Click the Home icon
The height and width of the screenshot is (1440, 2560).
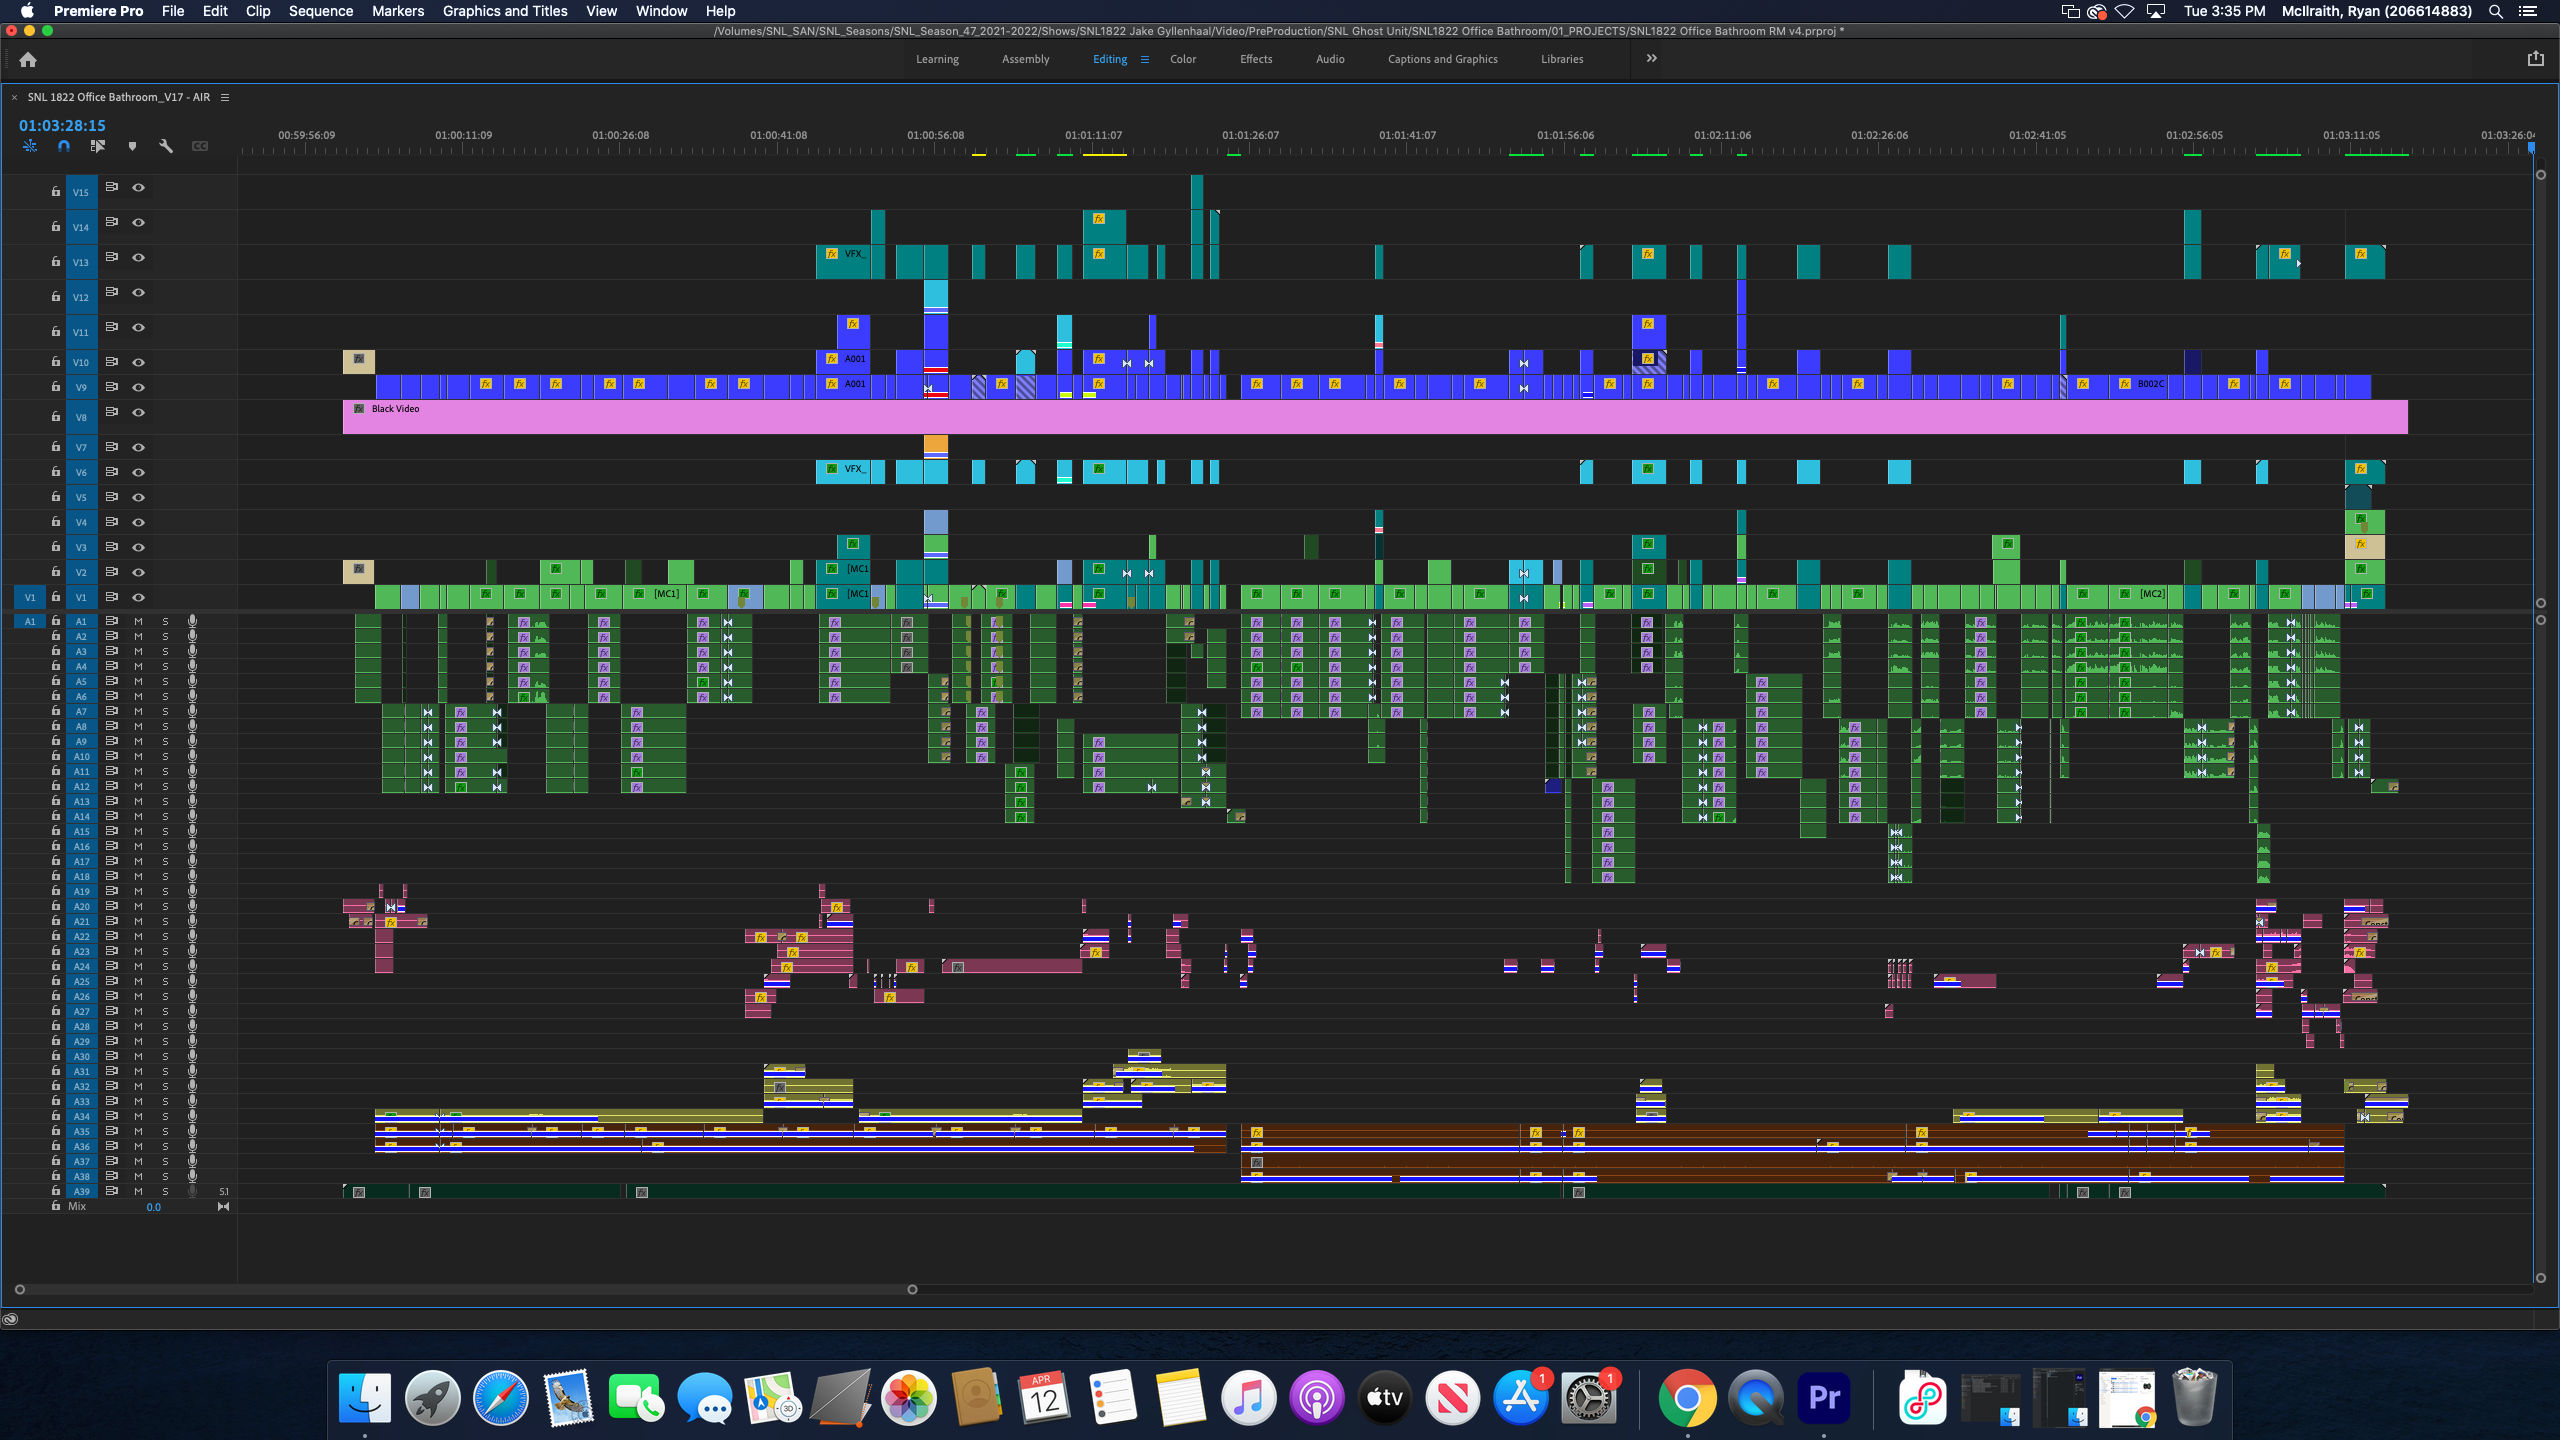(28, 60)
